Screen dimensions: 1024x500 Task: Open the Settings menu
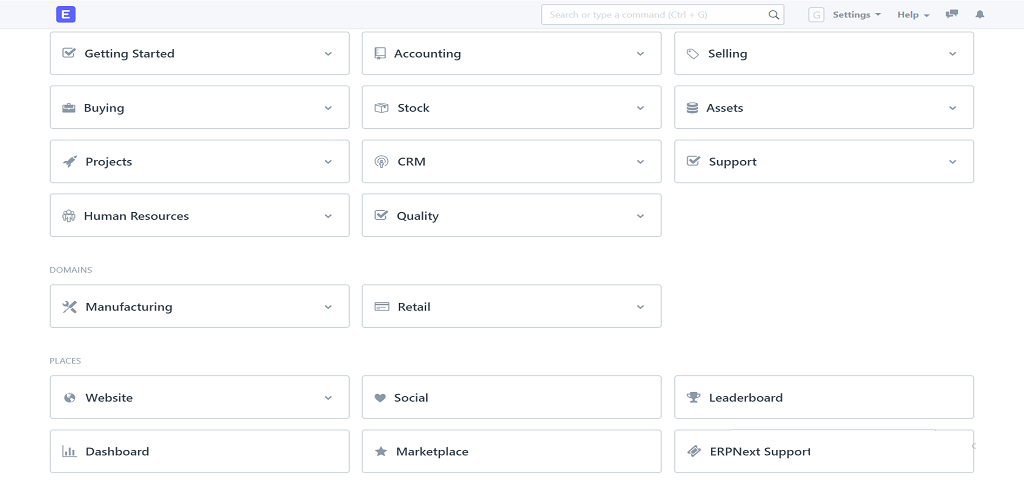click(x=857, y=14)
